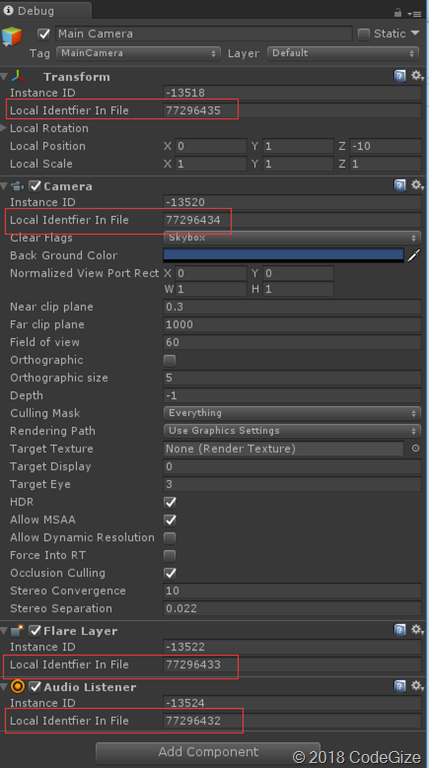Toggle the Static checkbox
Viewport: 429px width, 768px height.
[363, 34]
